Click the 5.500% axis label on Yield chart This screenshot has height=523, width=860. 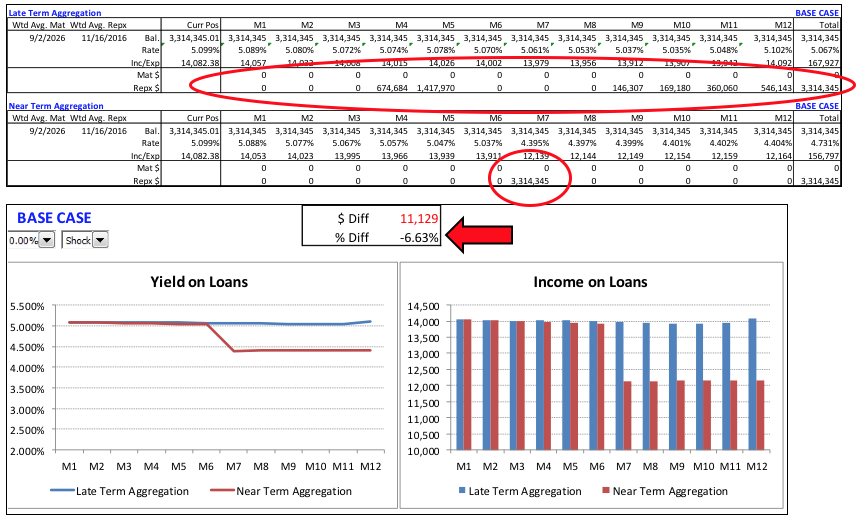pyautogui.click(x=27, y=306)
